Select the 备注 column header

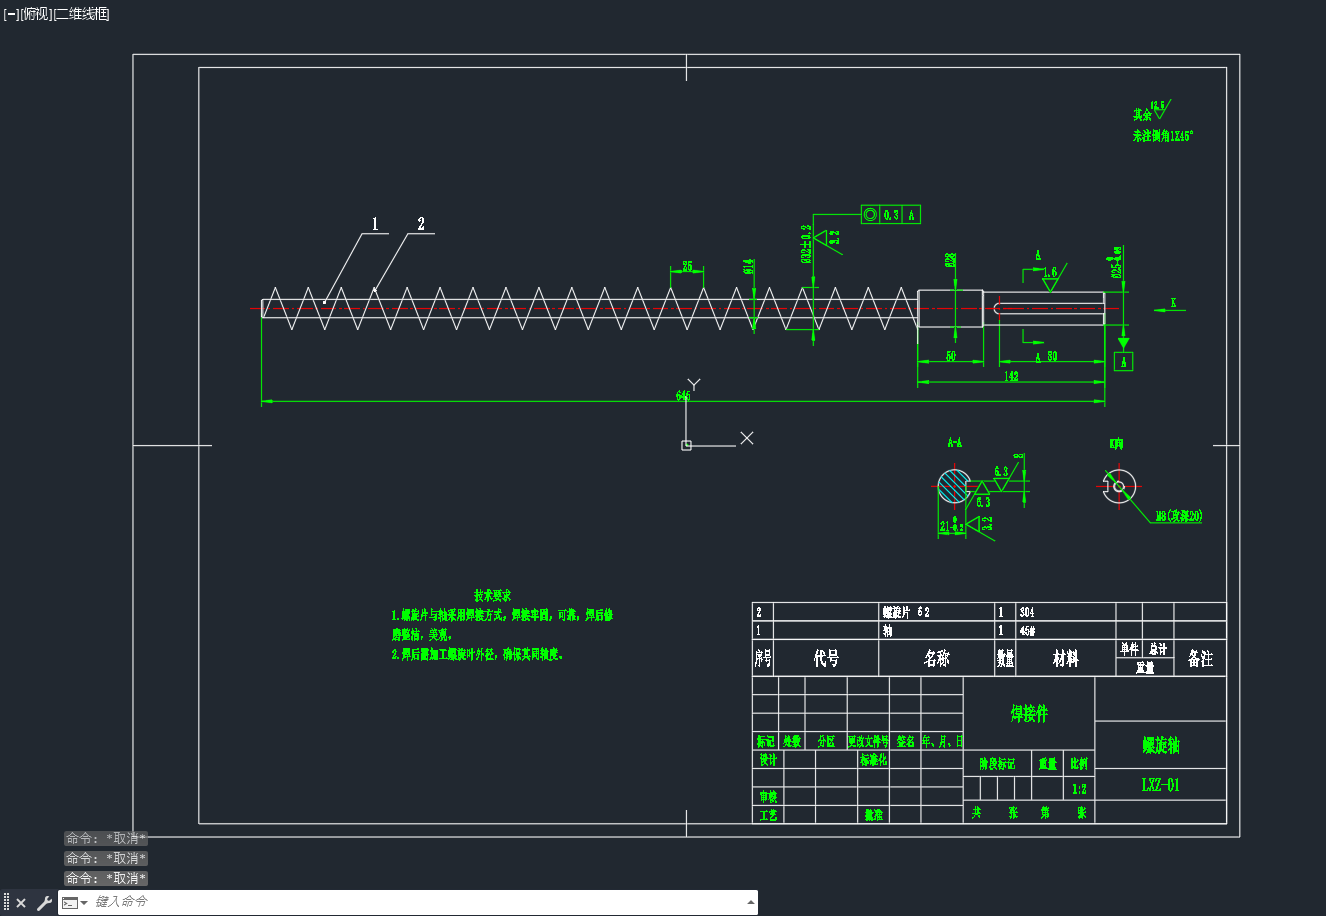[1200, 659]
